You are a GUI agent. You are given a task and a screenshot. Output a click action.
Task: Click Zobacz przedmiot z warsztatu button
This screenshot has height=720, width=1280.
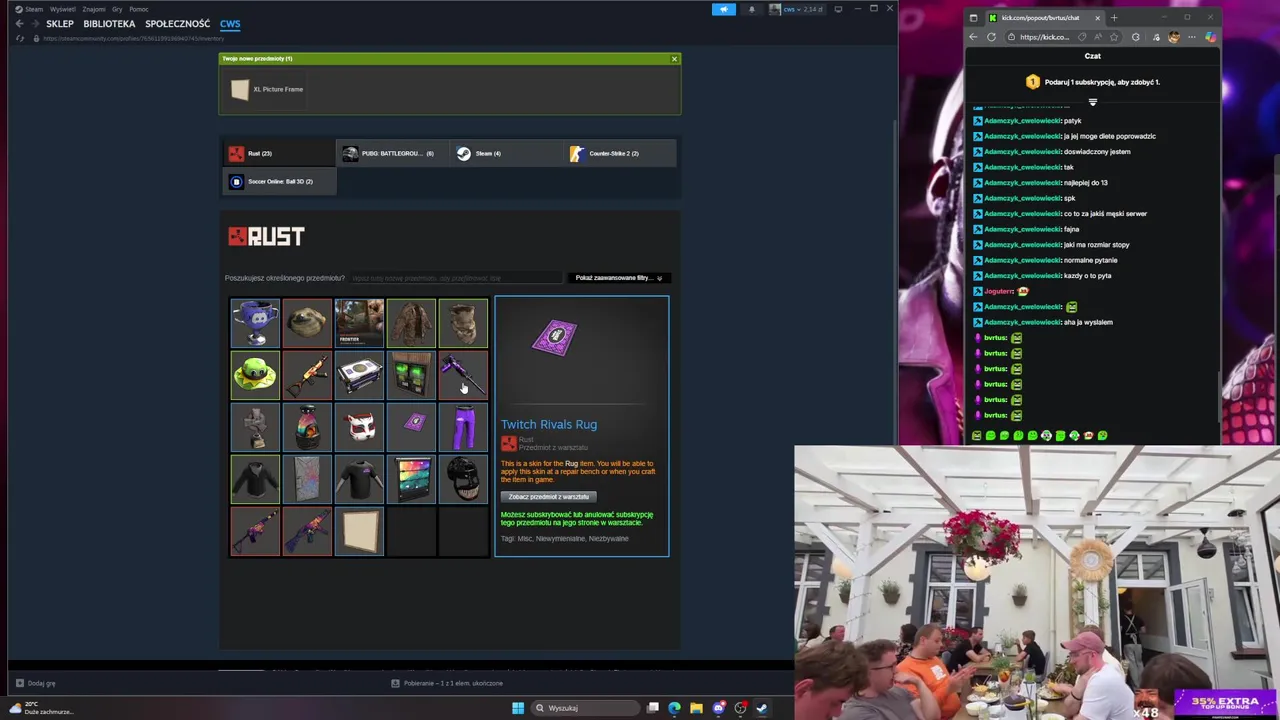click(x=548, y=496)
